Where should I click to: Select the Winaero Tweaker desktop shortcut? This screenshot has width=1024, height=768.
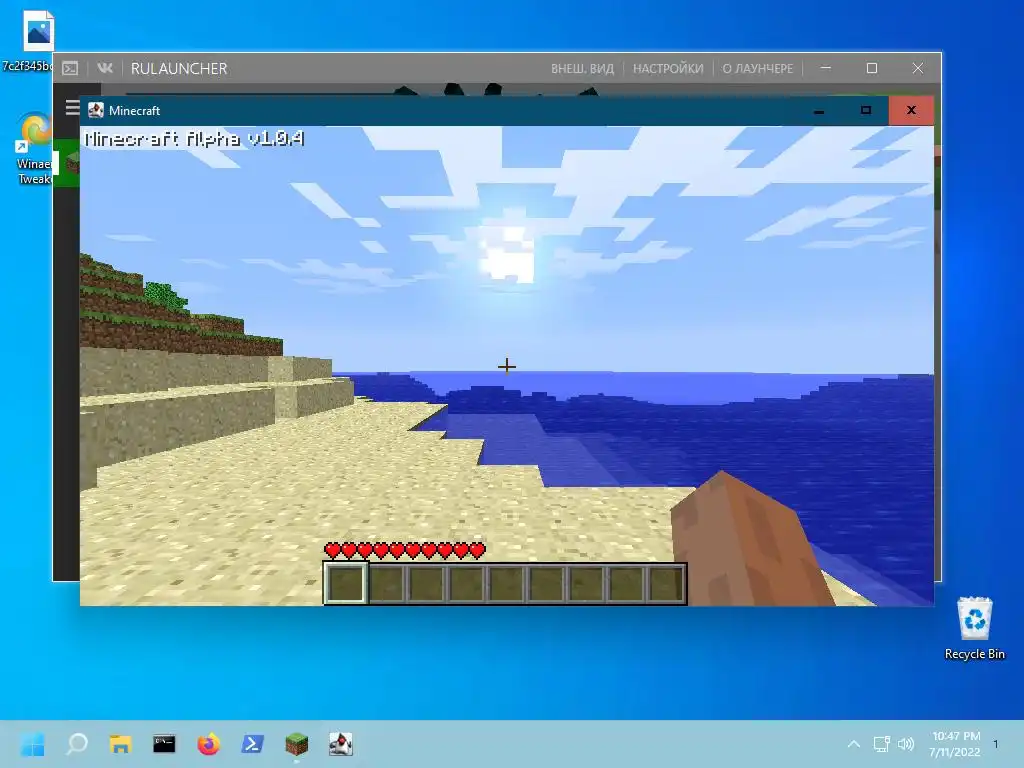coord(34,149)
